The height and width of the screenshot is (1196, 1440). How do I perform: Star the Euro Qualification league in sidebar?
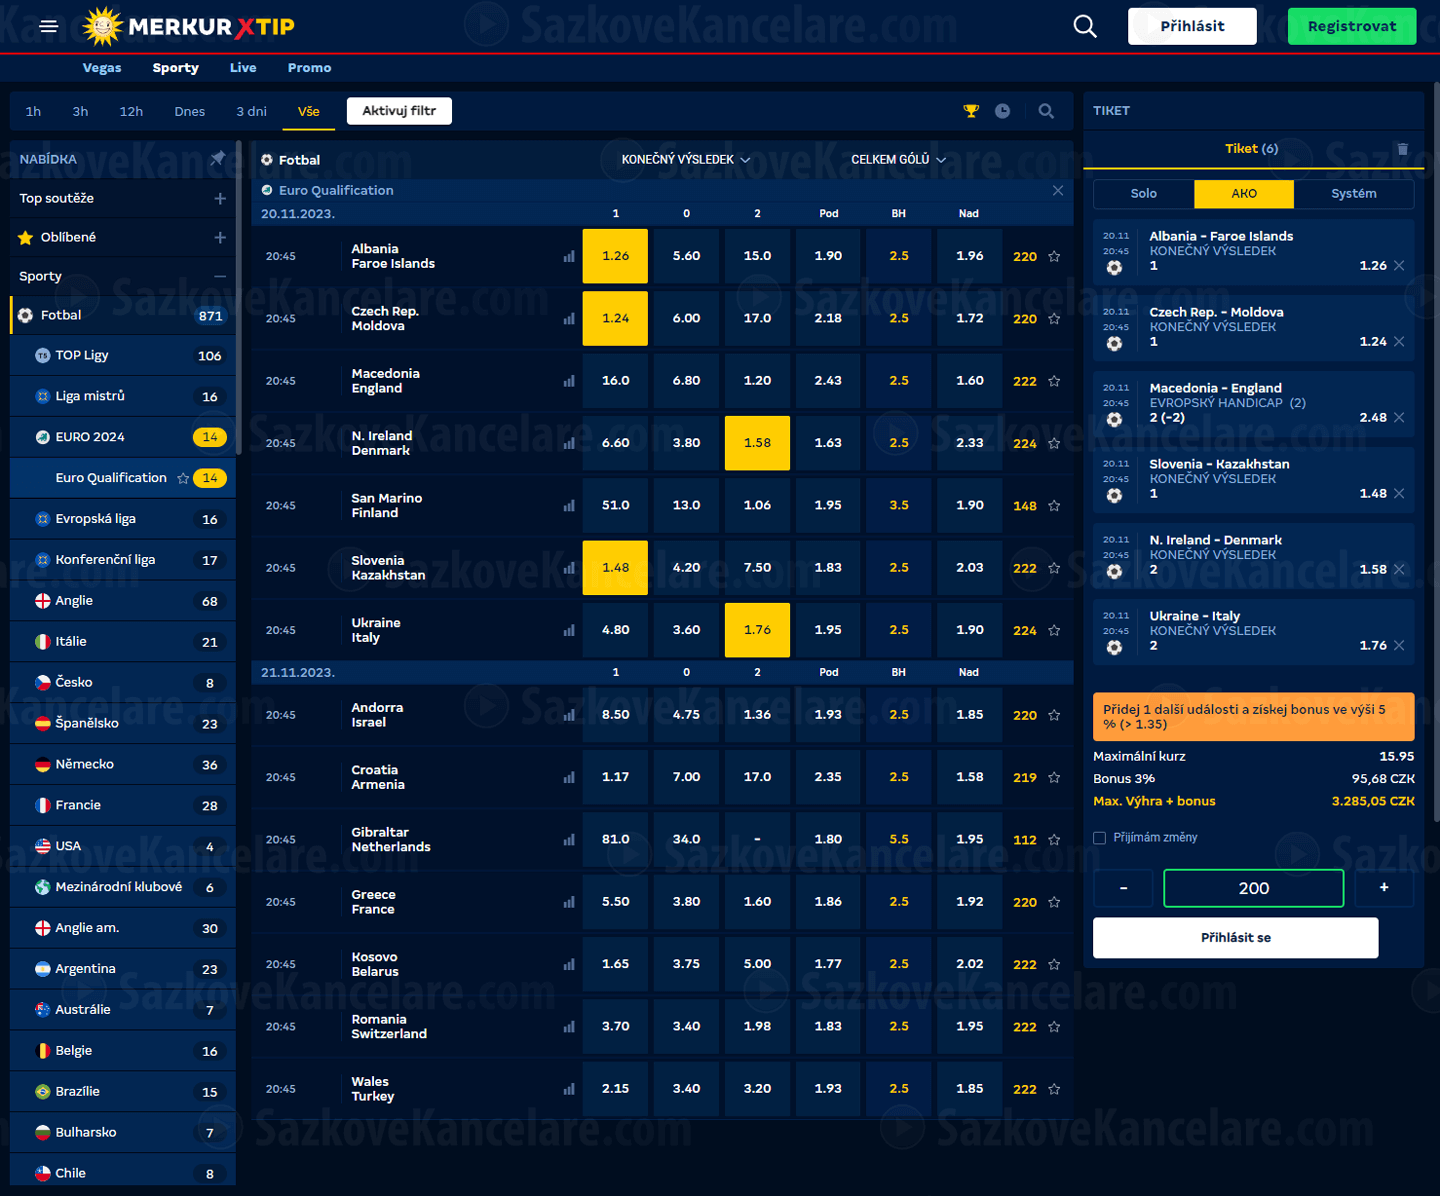183,478
